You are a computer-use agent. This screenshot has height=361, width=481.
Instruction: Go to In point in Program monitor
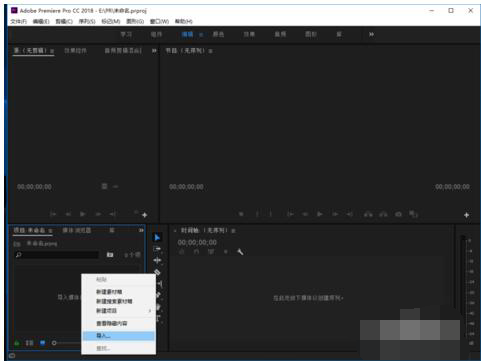click(290, 214)
